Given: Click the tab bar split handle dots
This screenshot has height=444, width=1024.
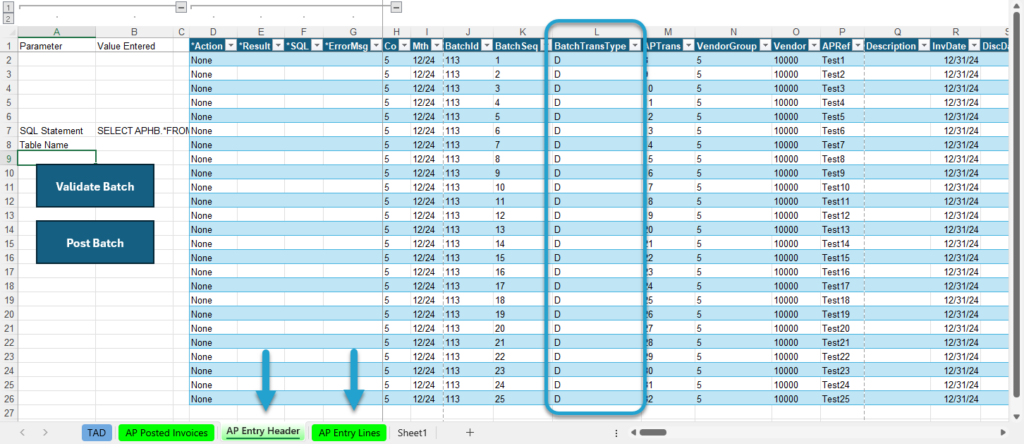Looking at the screenshot, I should [x=616, y=432].
